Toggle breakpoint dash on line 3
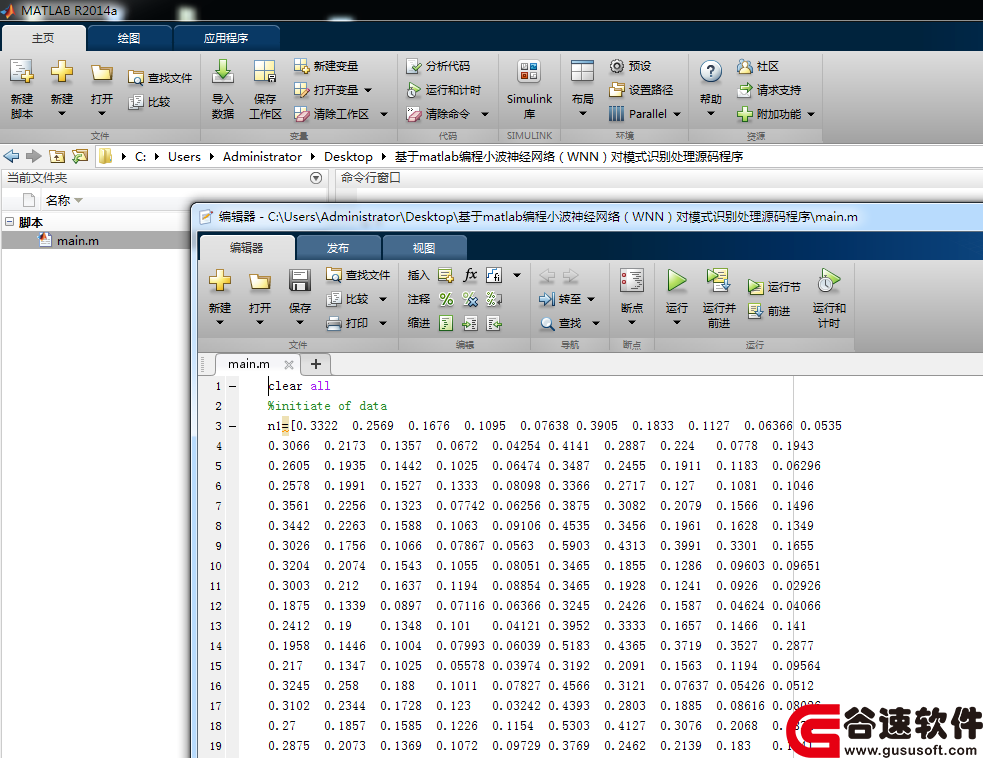 click(x=233, y=426)
